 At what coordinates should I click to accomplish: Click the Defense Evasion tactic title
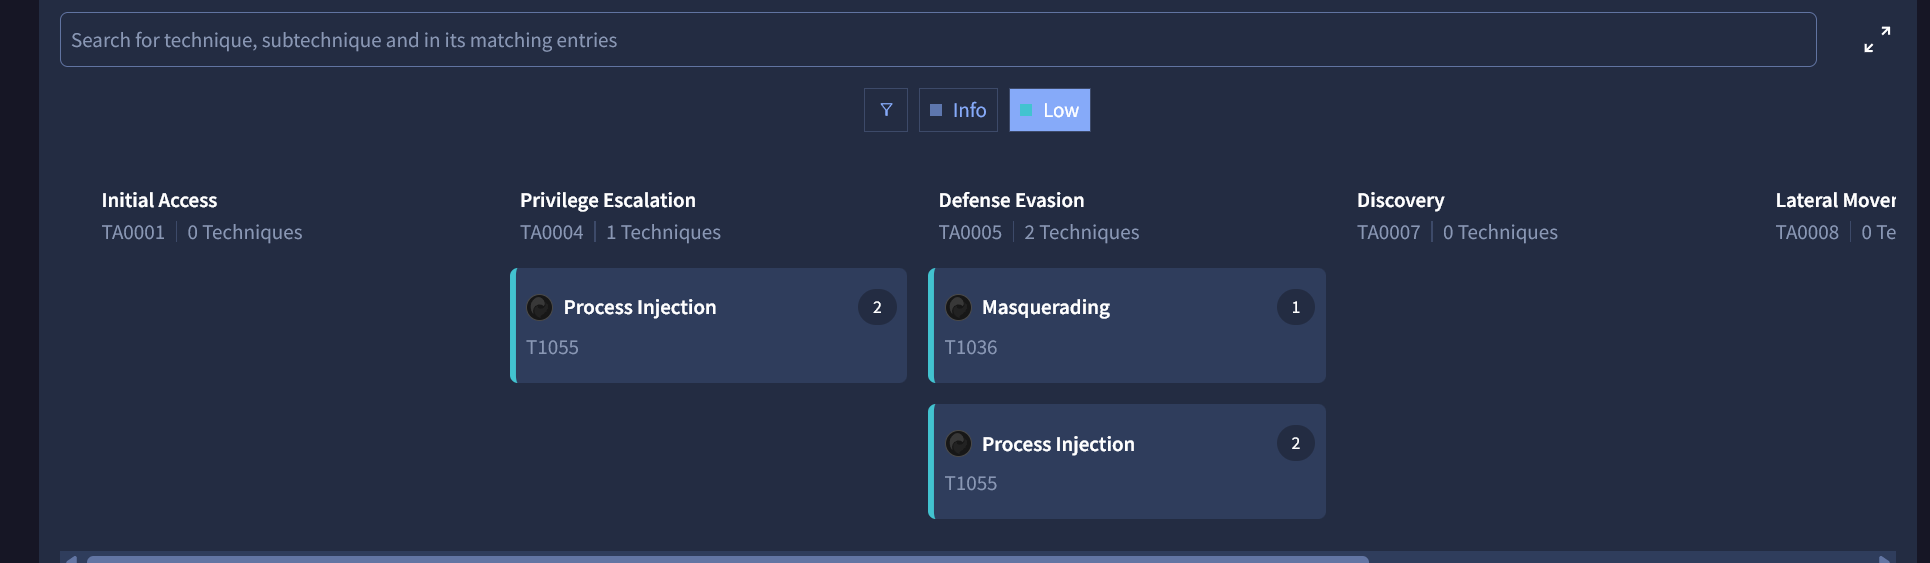[1011, 200]
